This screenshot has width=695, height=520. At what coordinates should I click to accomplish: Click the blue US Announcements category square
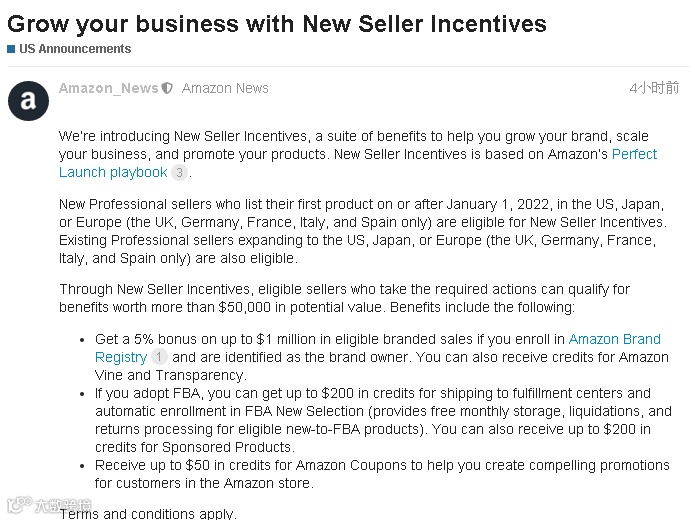coord(11,48)
